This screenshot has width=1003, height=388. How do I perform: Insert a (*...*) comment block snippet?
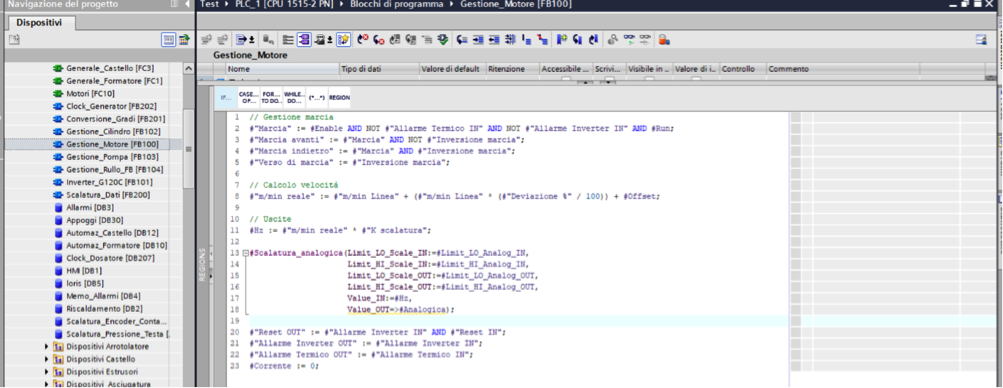(x=316, y=97)
